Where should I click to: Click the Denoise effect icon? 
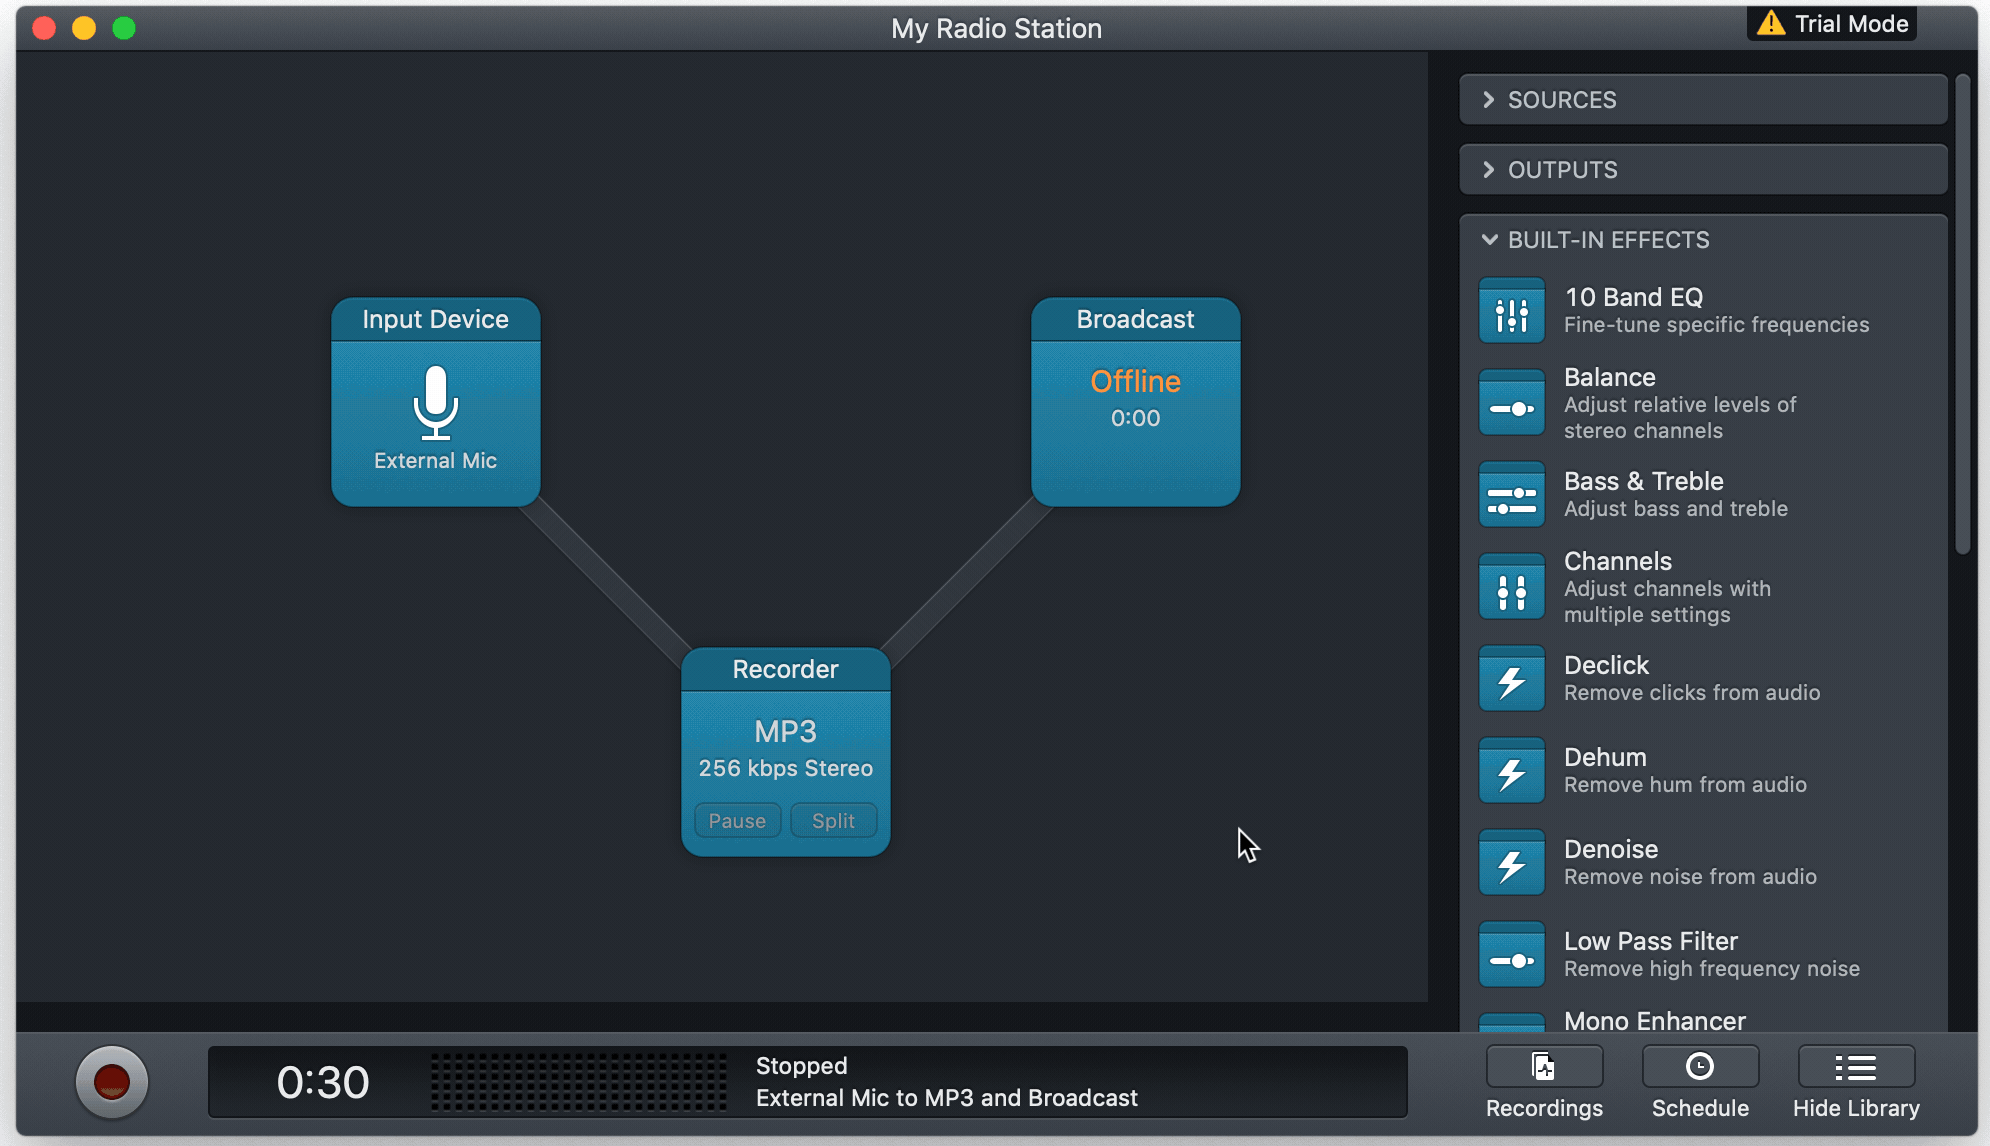point(1511,863)
